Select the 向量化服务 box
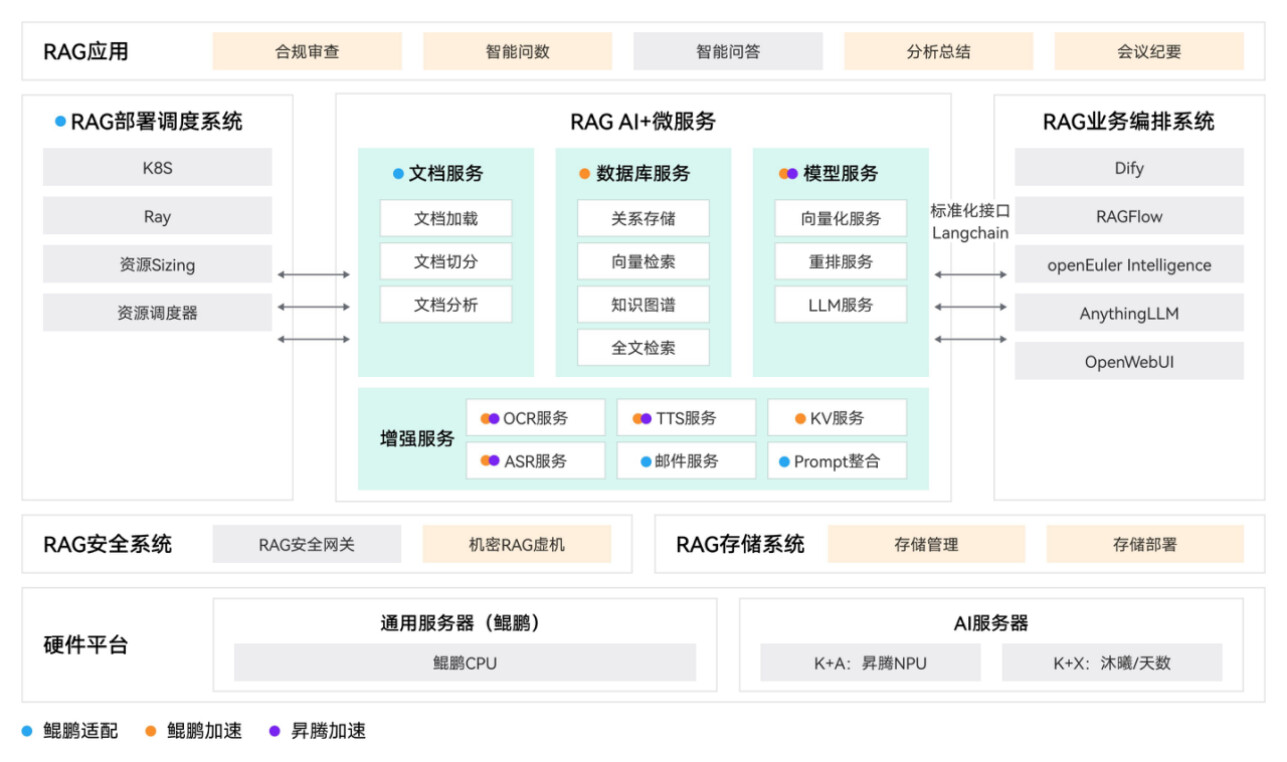 pyautogui.click(x=841, y=218)
